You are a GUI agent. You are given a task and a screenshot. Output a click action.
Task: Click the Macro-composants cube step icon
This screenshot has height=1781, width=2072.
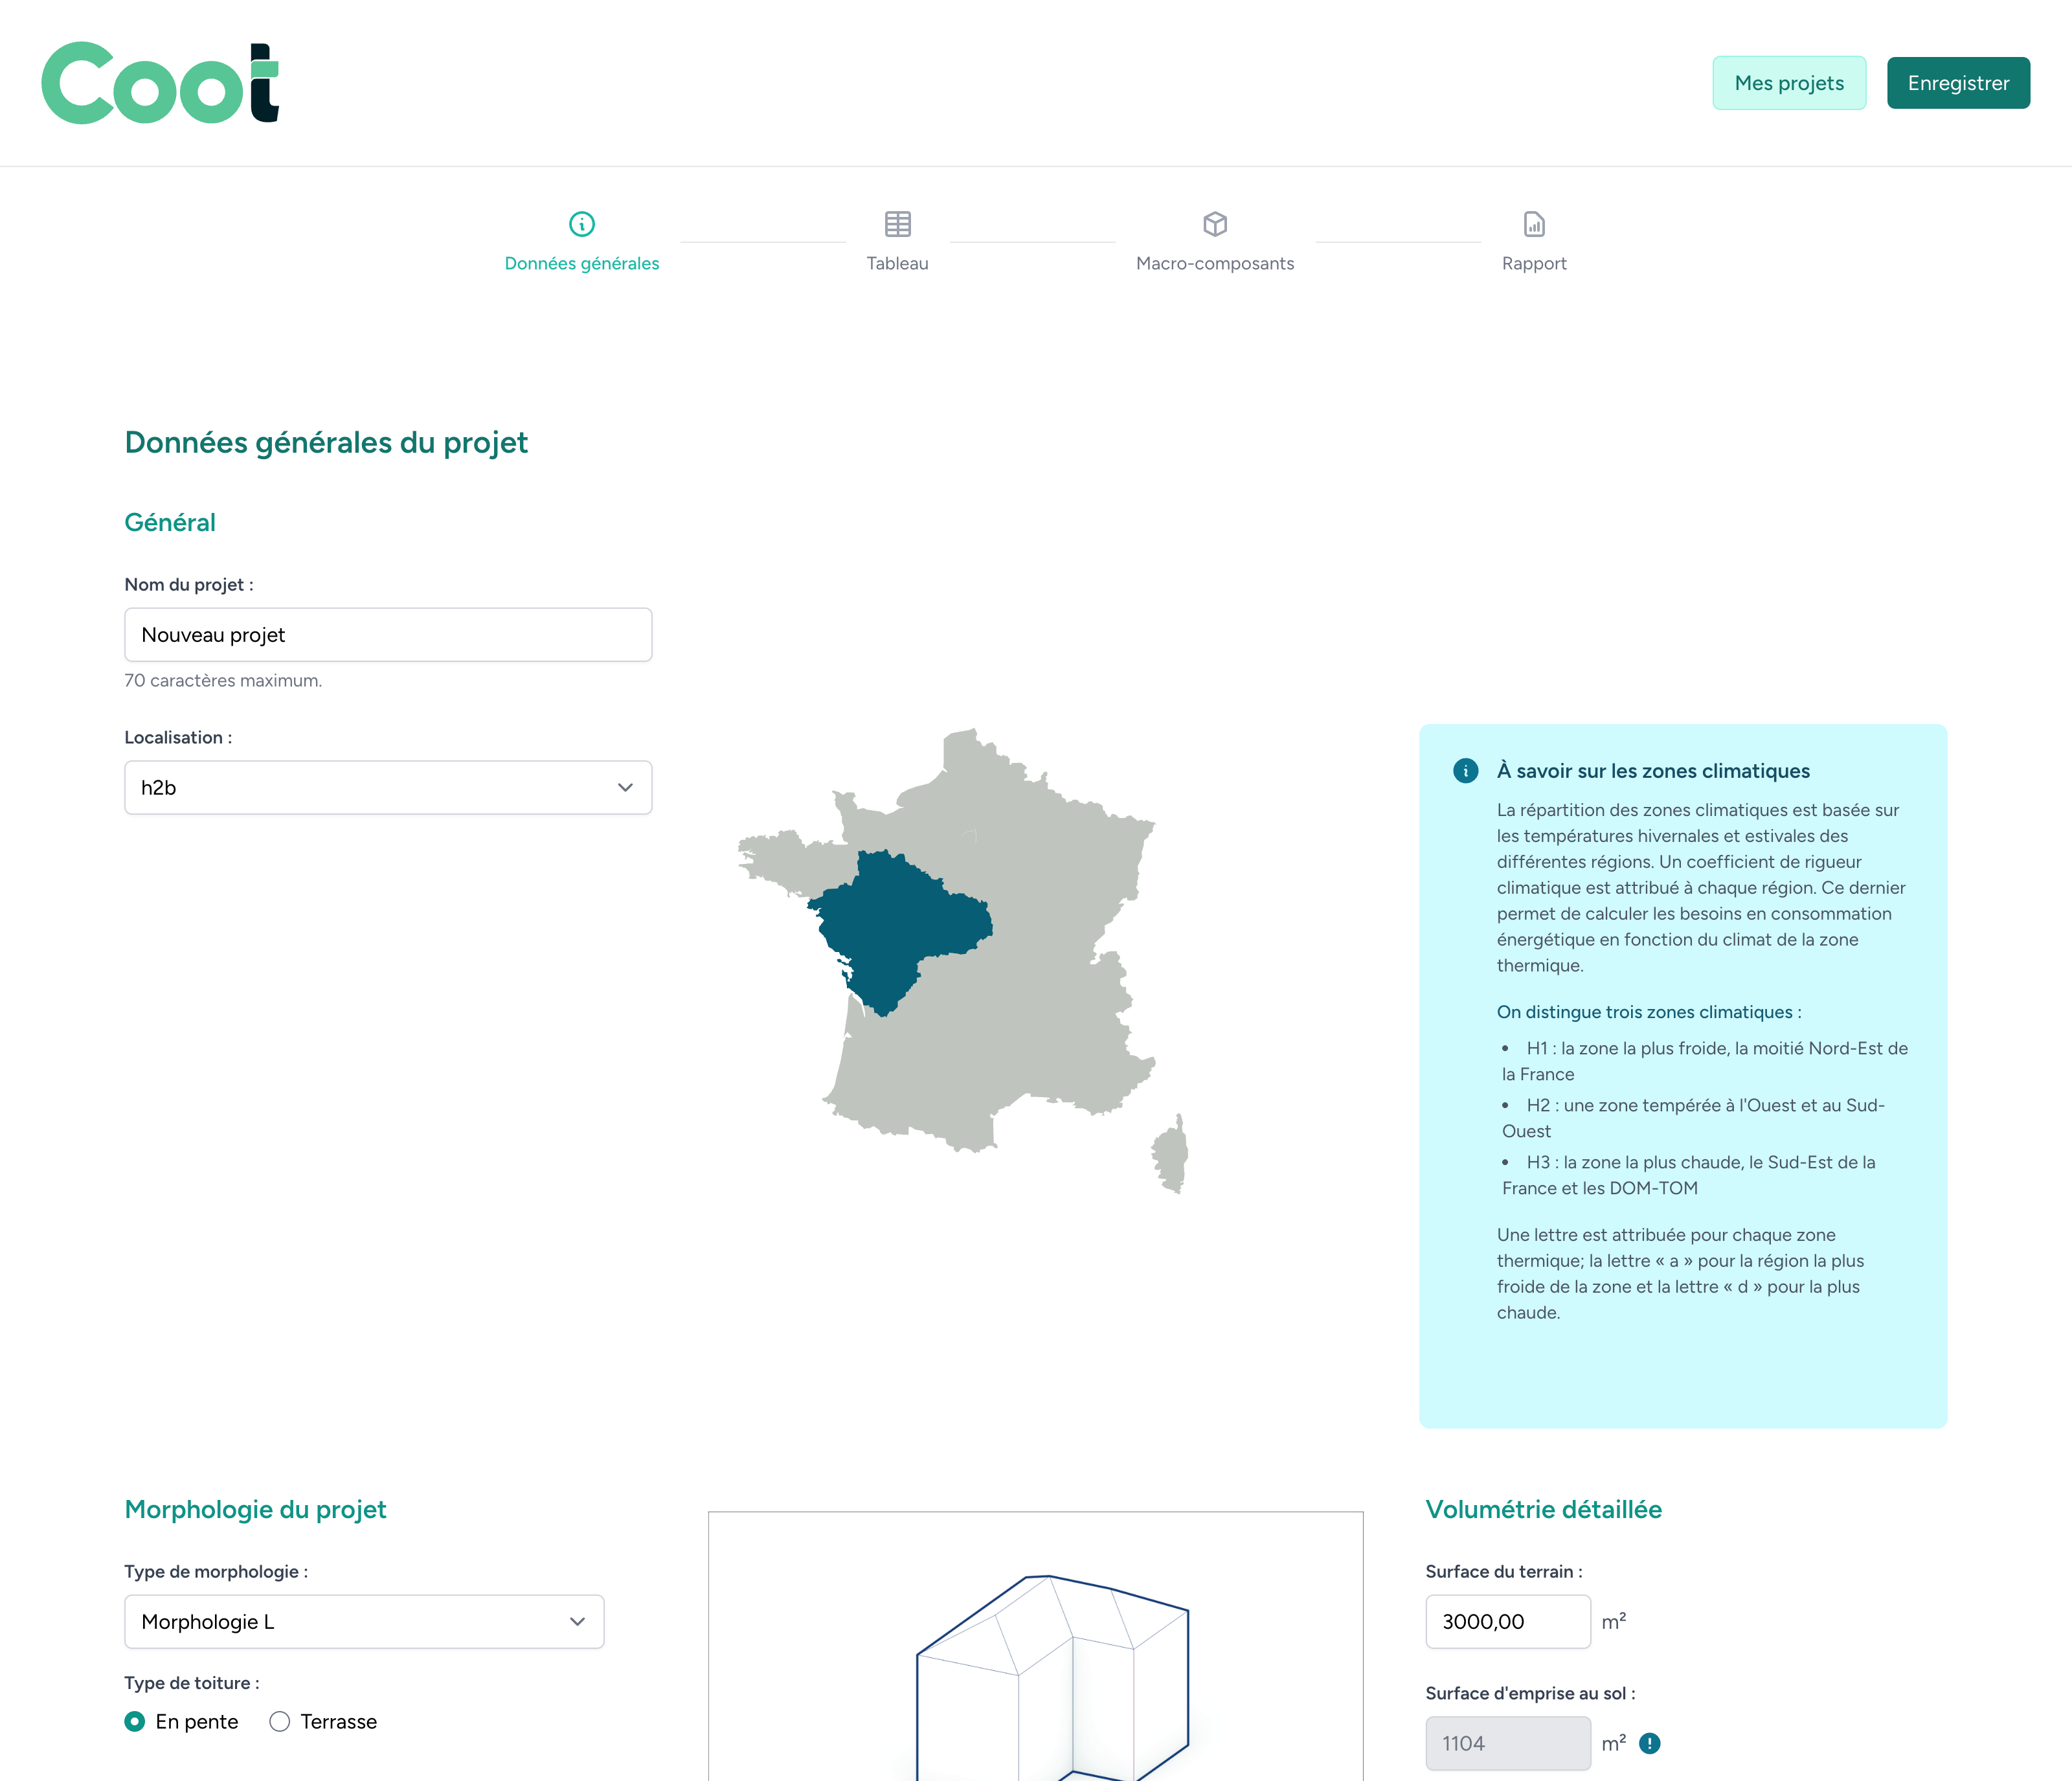[x=1215, y=224]
